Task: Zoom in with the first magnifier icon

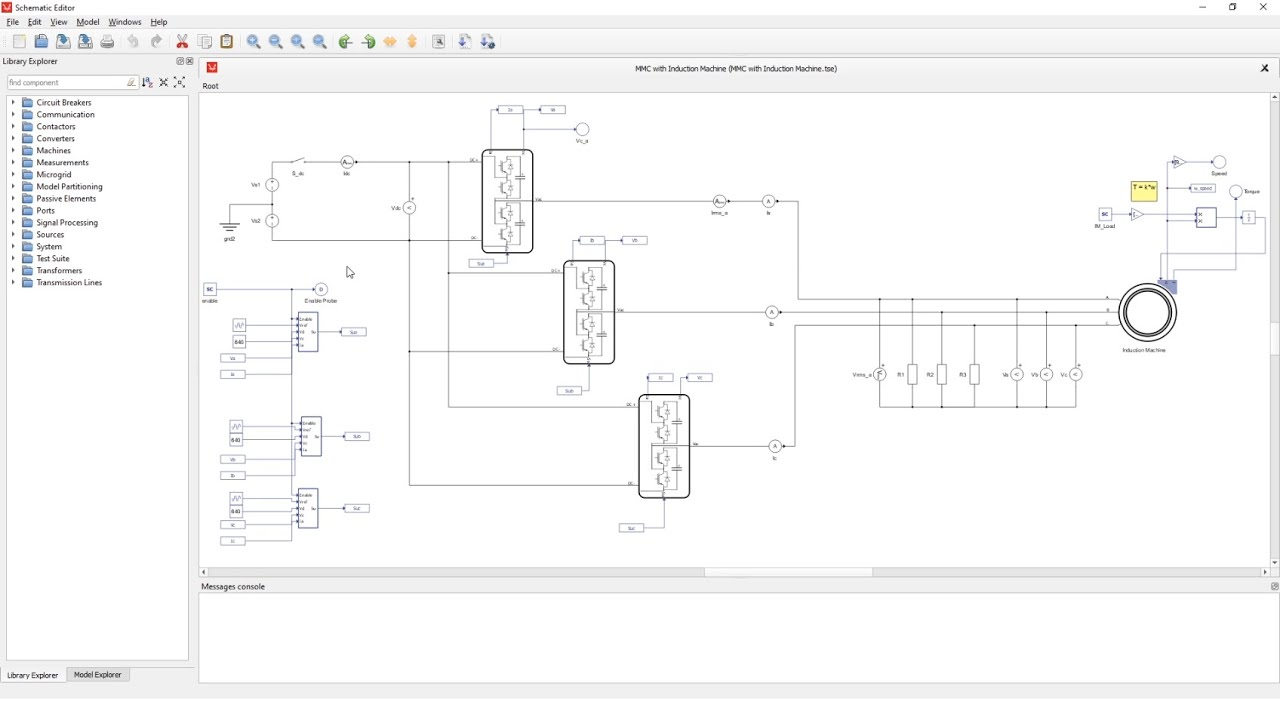Action: pyautogui.click(x=254, y=42)
